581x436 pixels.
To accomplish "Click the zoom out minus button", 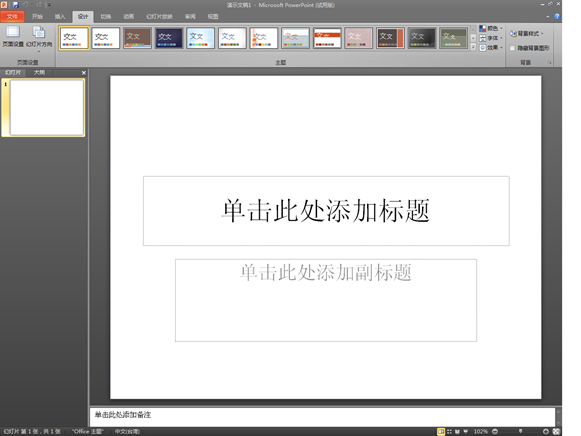I will [495, 432].
